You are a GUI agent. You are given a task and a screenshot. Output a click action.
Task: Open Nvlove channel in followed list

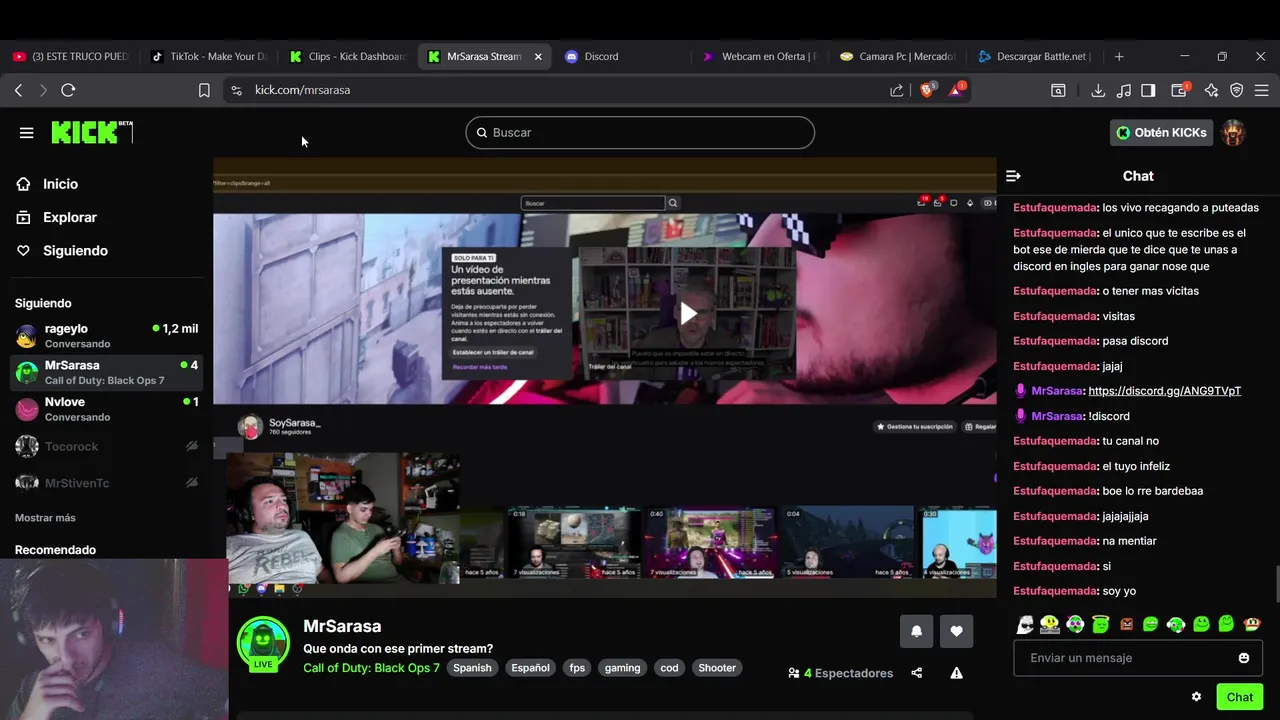(x=106, y=409)
